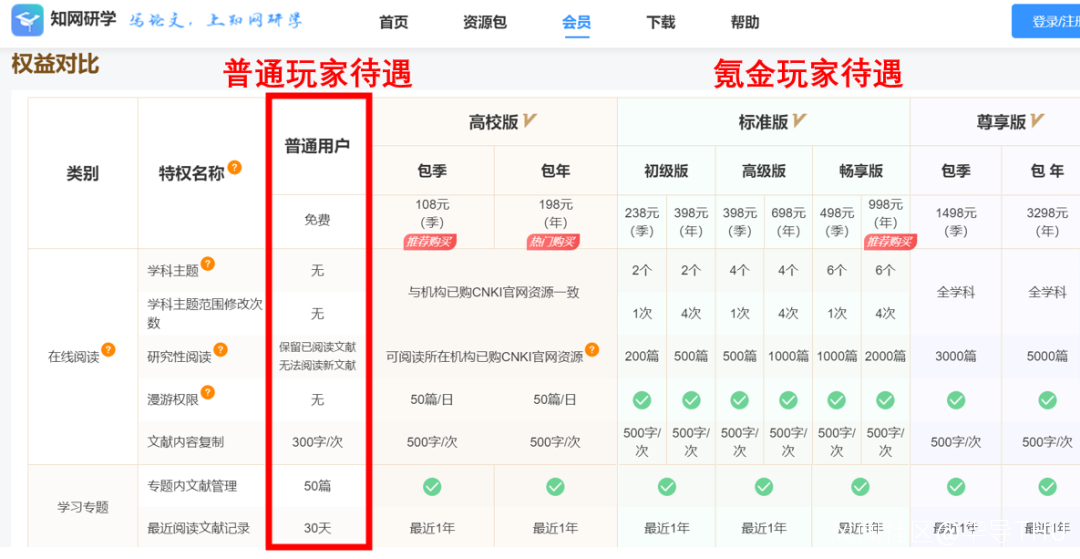Click 专题内文献管理 checkmark under 初级版
The width and height of the screenshot is (1080, 559).
(x=667, y=487)
